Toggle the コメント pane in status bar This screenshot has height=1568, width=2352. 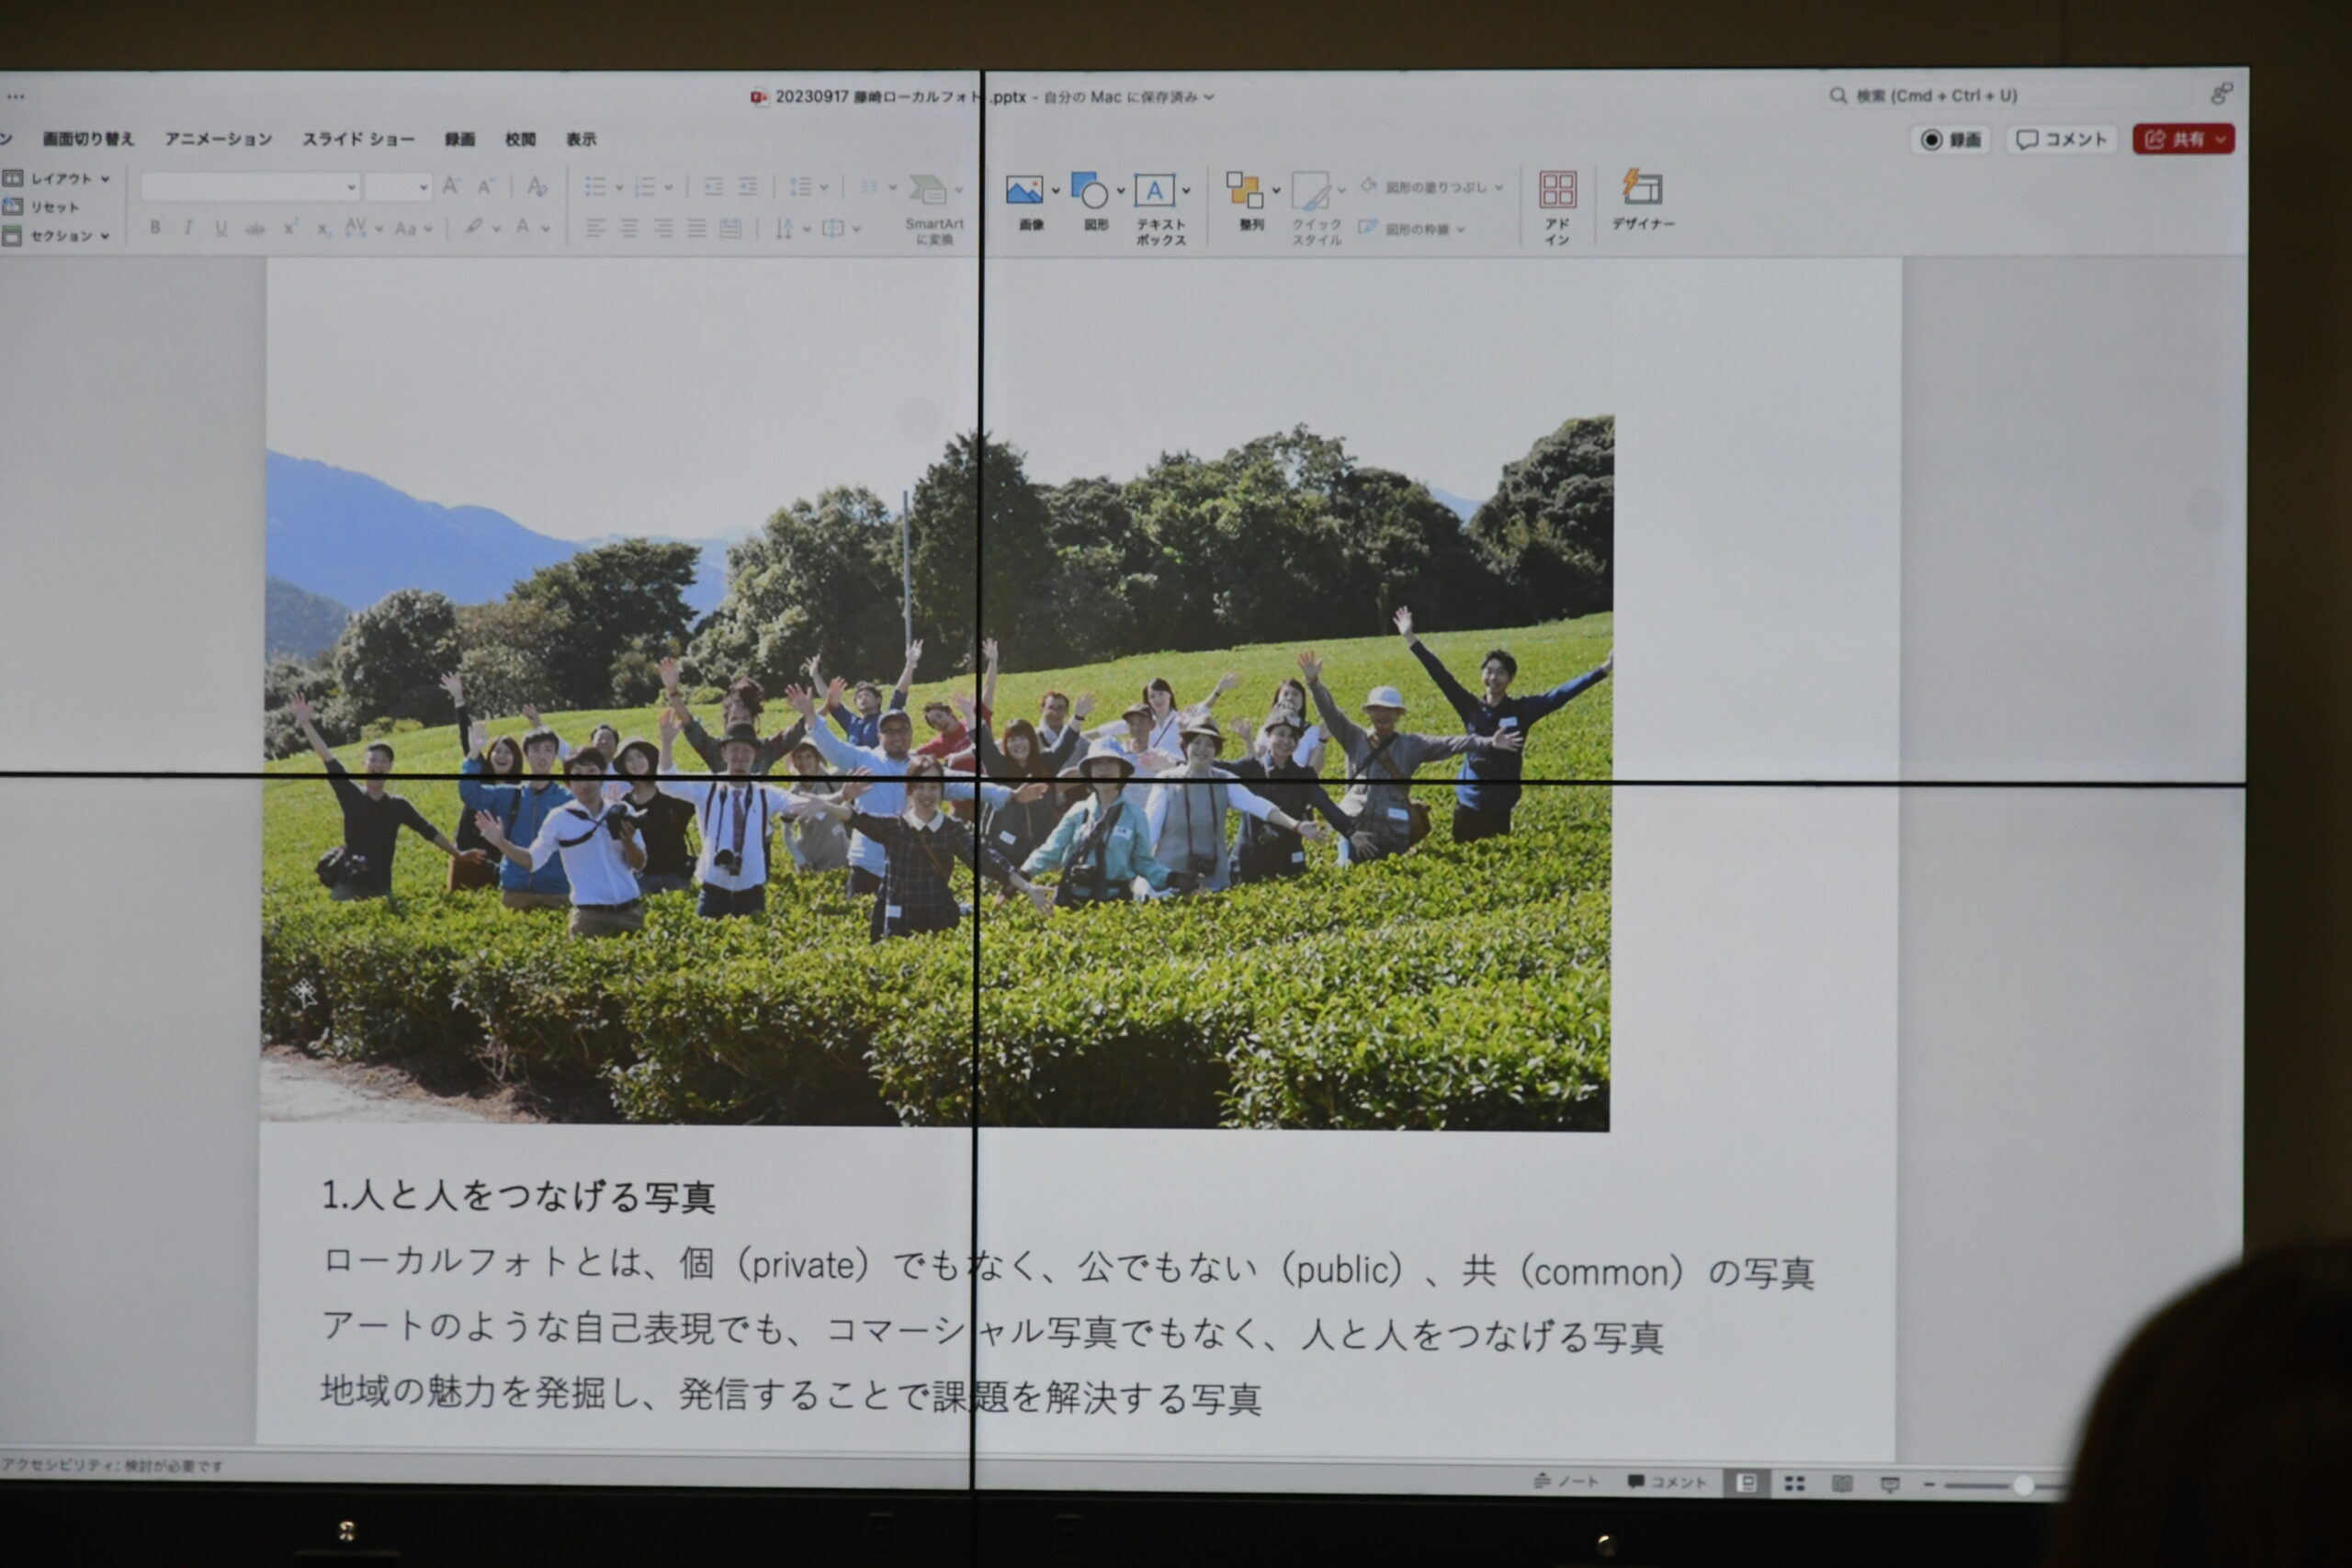click(1667, 1482)
